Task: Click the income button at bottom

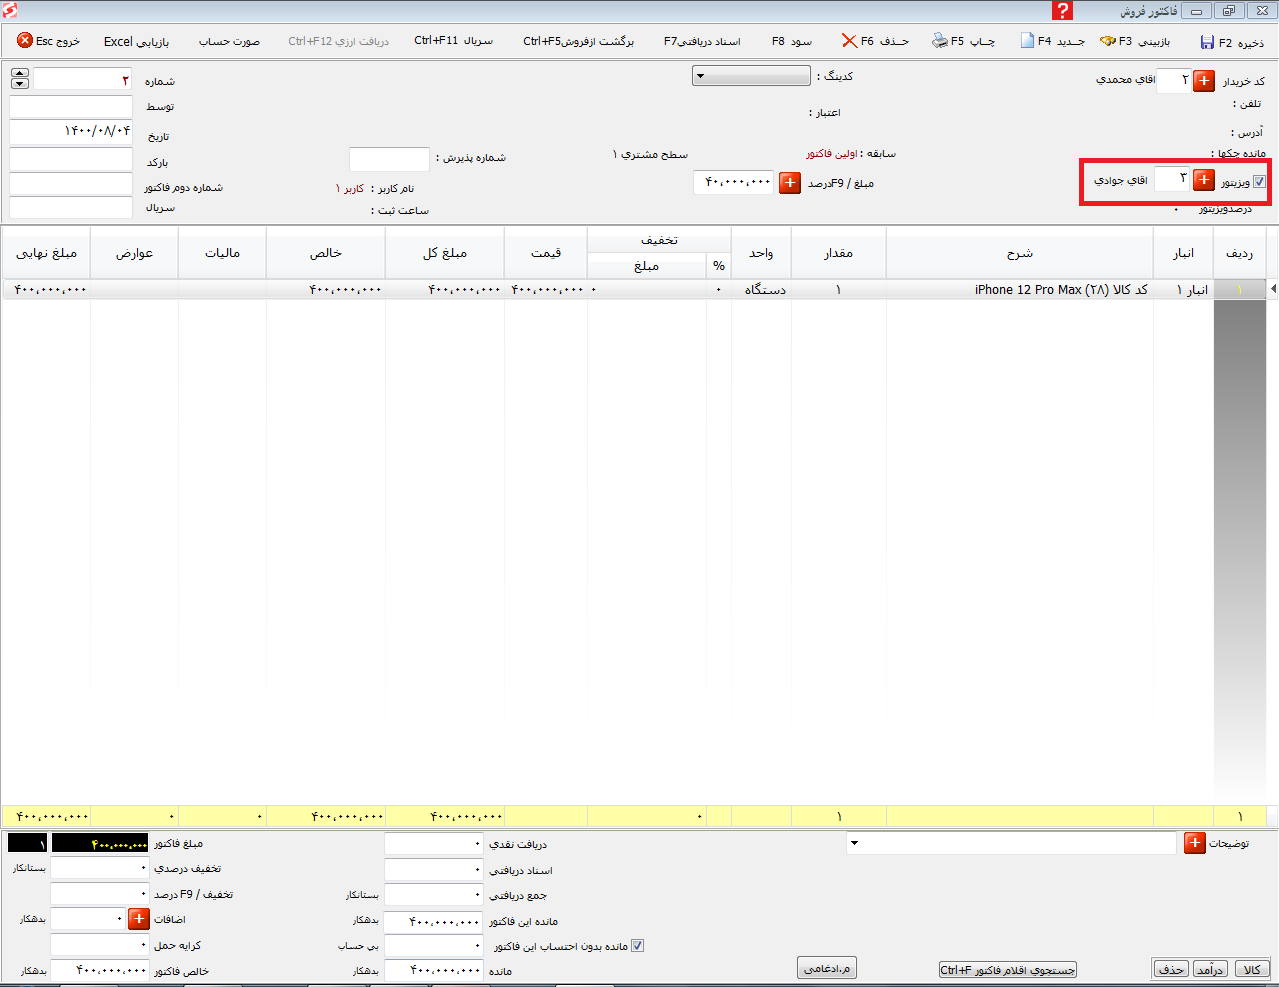Action: pyautogui.click(x=1210, y=970)
